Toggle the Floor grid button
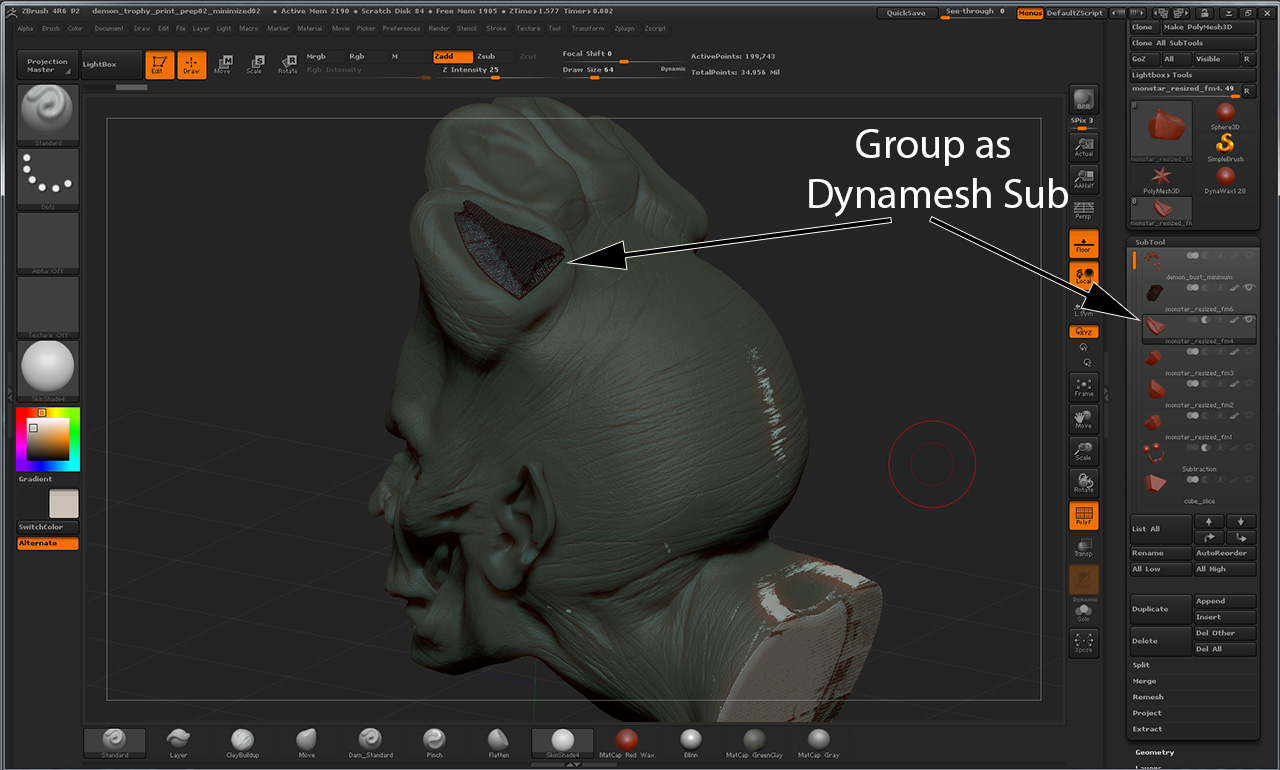The image size is (1280, 770). click(x=1083, y=243)
